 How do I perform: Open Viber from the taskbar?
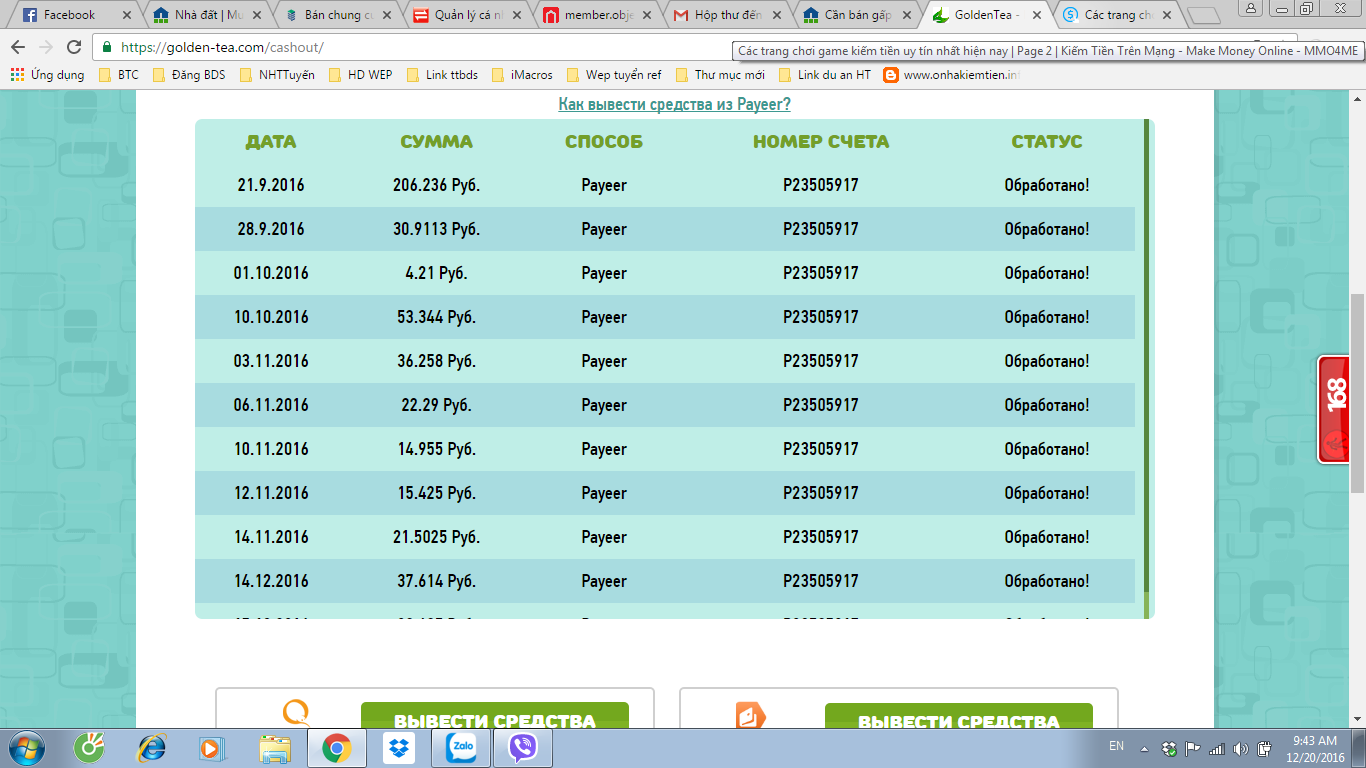(523, 748)
